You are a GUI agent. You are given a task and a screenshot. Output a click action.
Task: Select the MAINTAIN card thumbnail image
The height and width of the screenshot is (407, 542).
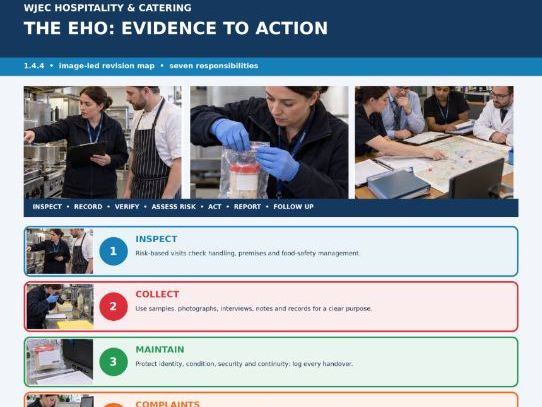click(60, 362)
